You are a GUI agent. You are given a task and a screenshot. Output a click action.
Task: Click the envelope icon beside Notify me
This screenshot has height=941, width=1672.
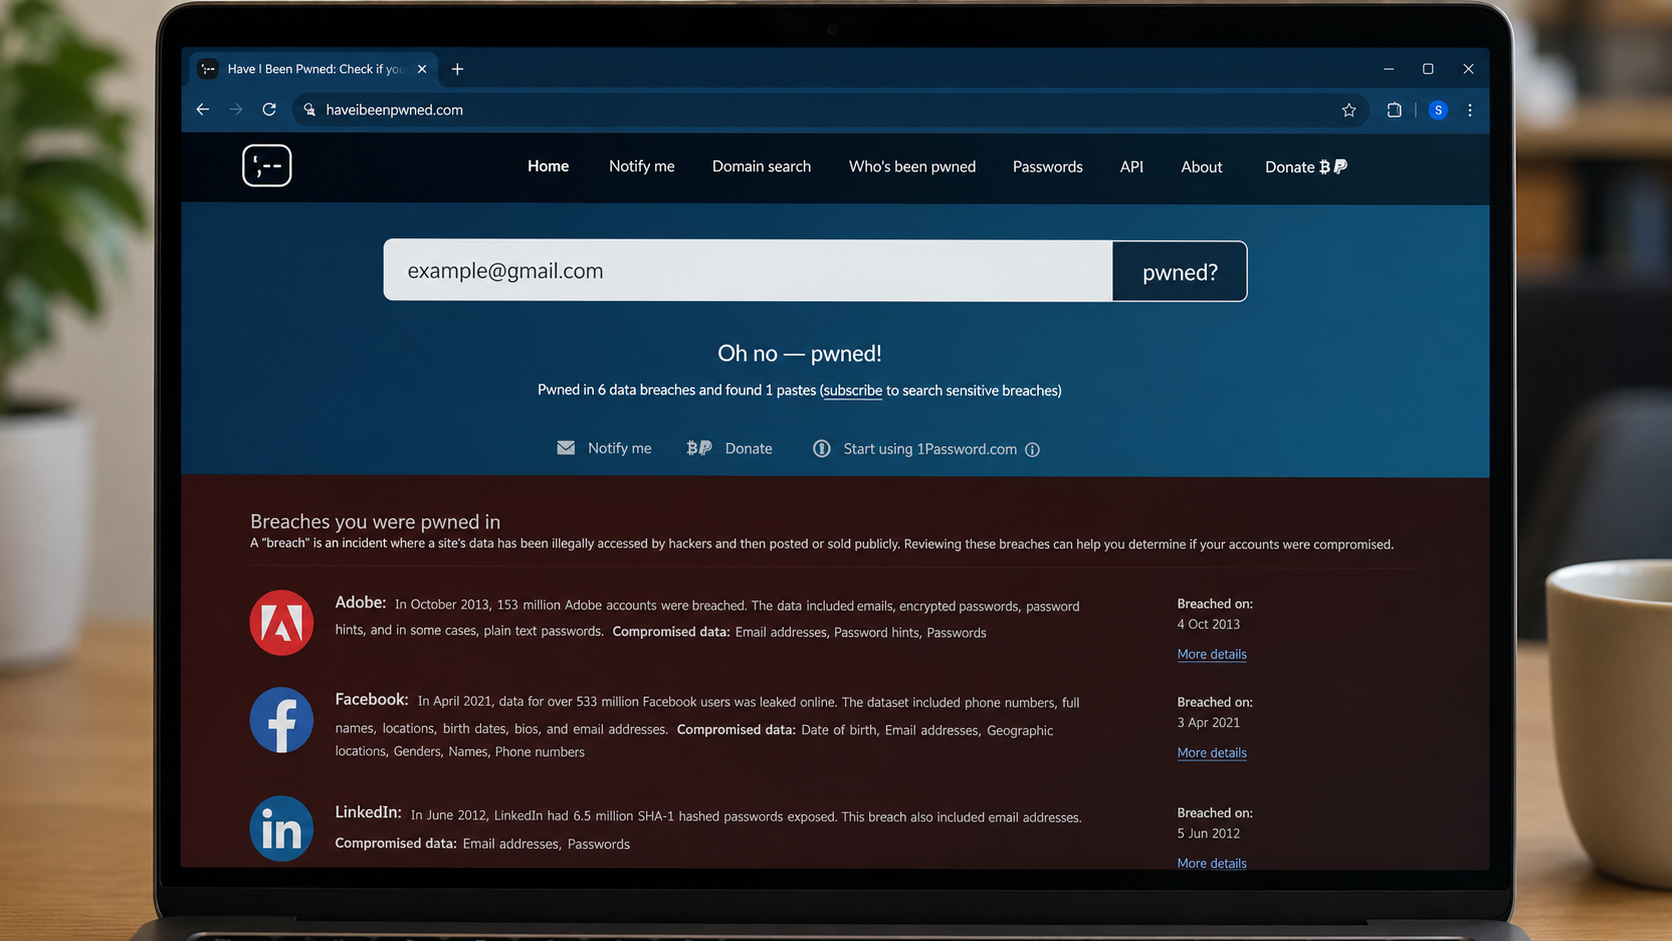coord(566,448)
